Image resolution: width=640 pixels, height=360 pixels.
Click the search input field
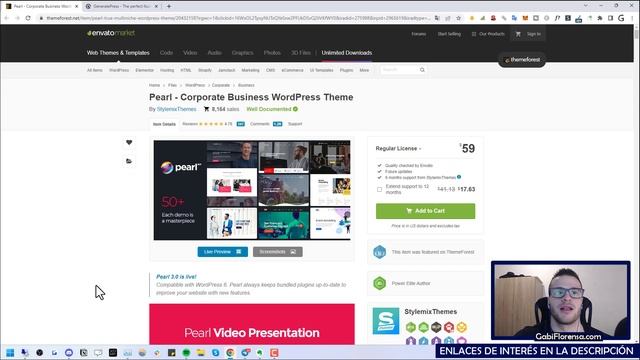point(400,70)
